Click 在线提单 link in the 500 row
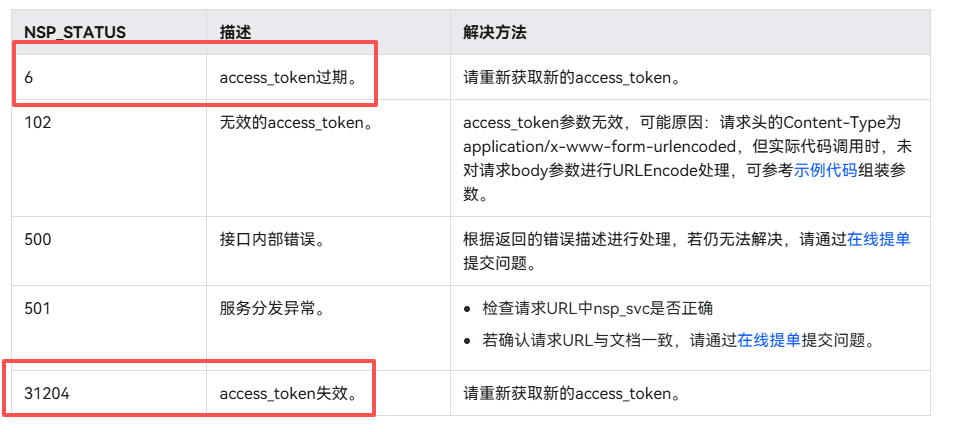 (878, 240)
